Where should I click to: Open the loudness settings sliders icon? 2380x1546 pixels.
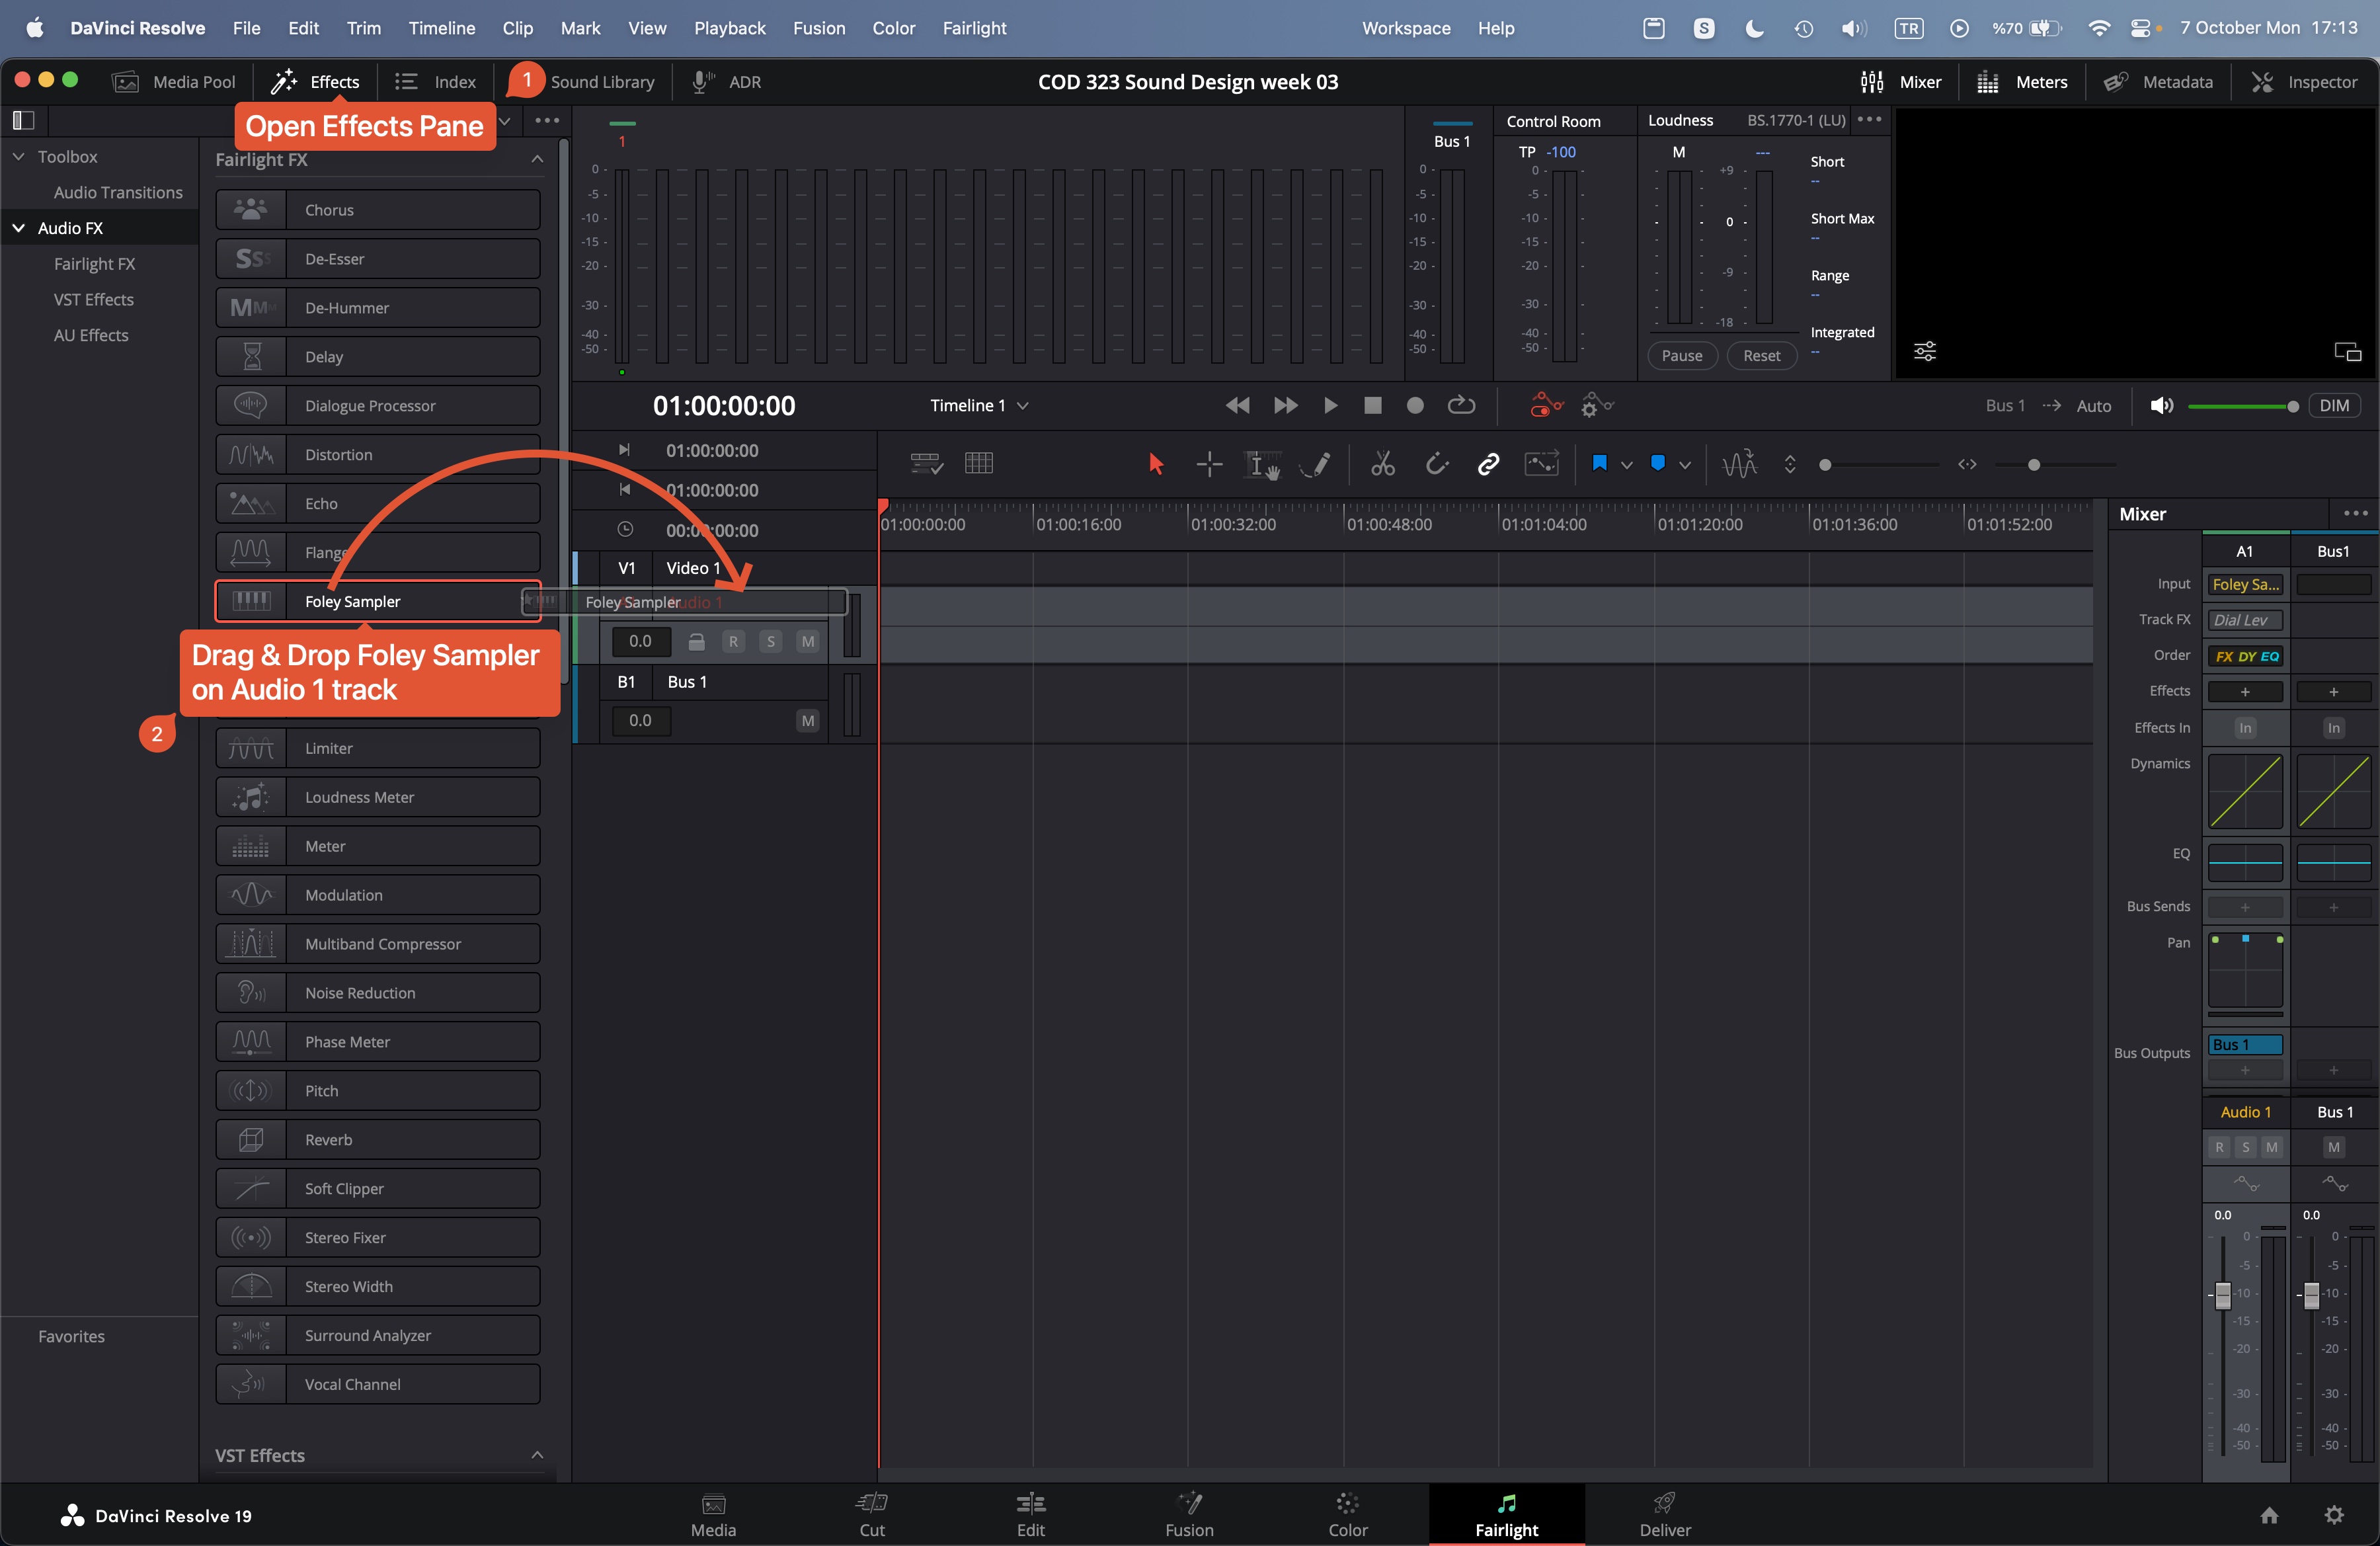click(x=1924, y=351)
